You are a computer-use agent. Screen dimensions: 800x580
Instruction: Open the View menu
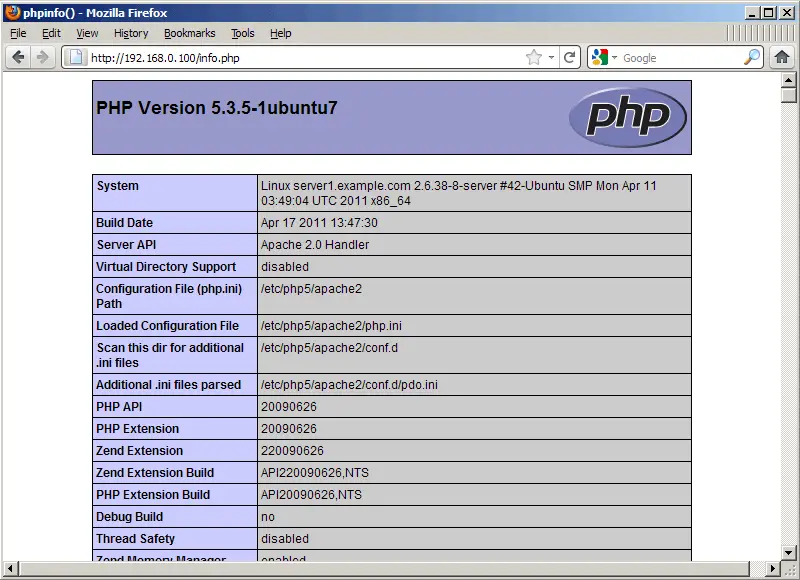click(87, 33)
